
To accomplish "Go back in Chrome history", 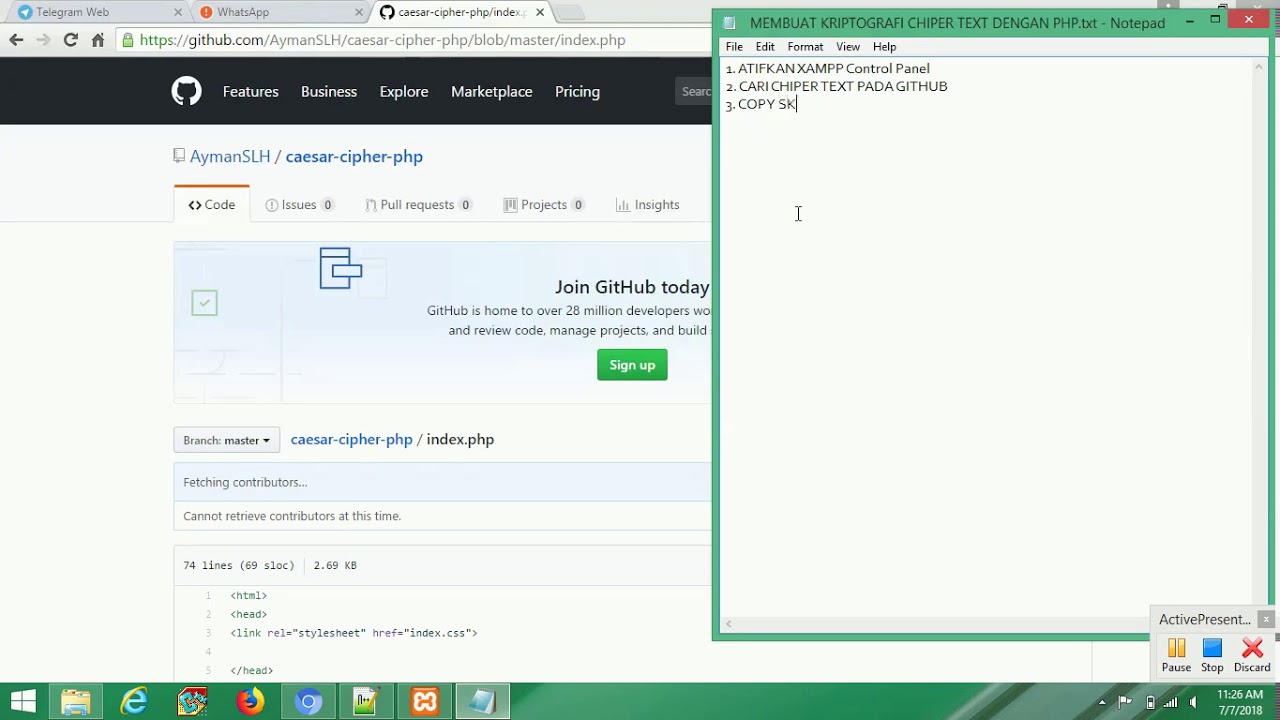I will click(x=16, y=40).
